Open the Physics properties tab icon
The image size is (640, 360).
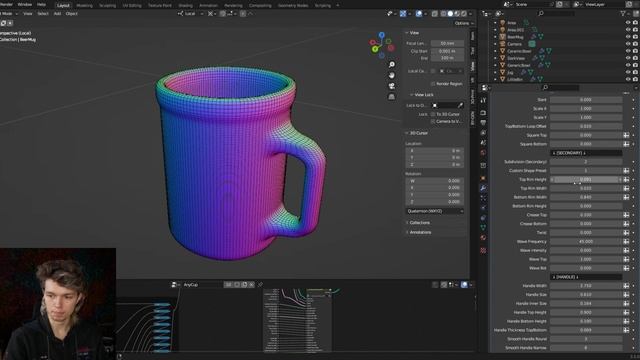pos(483,208)
